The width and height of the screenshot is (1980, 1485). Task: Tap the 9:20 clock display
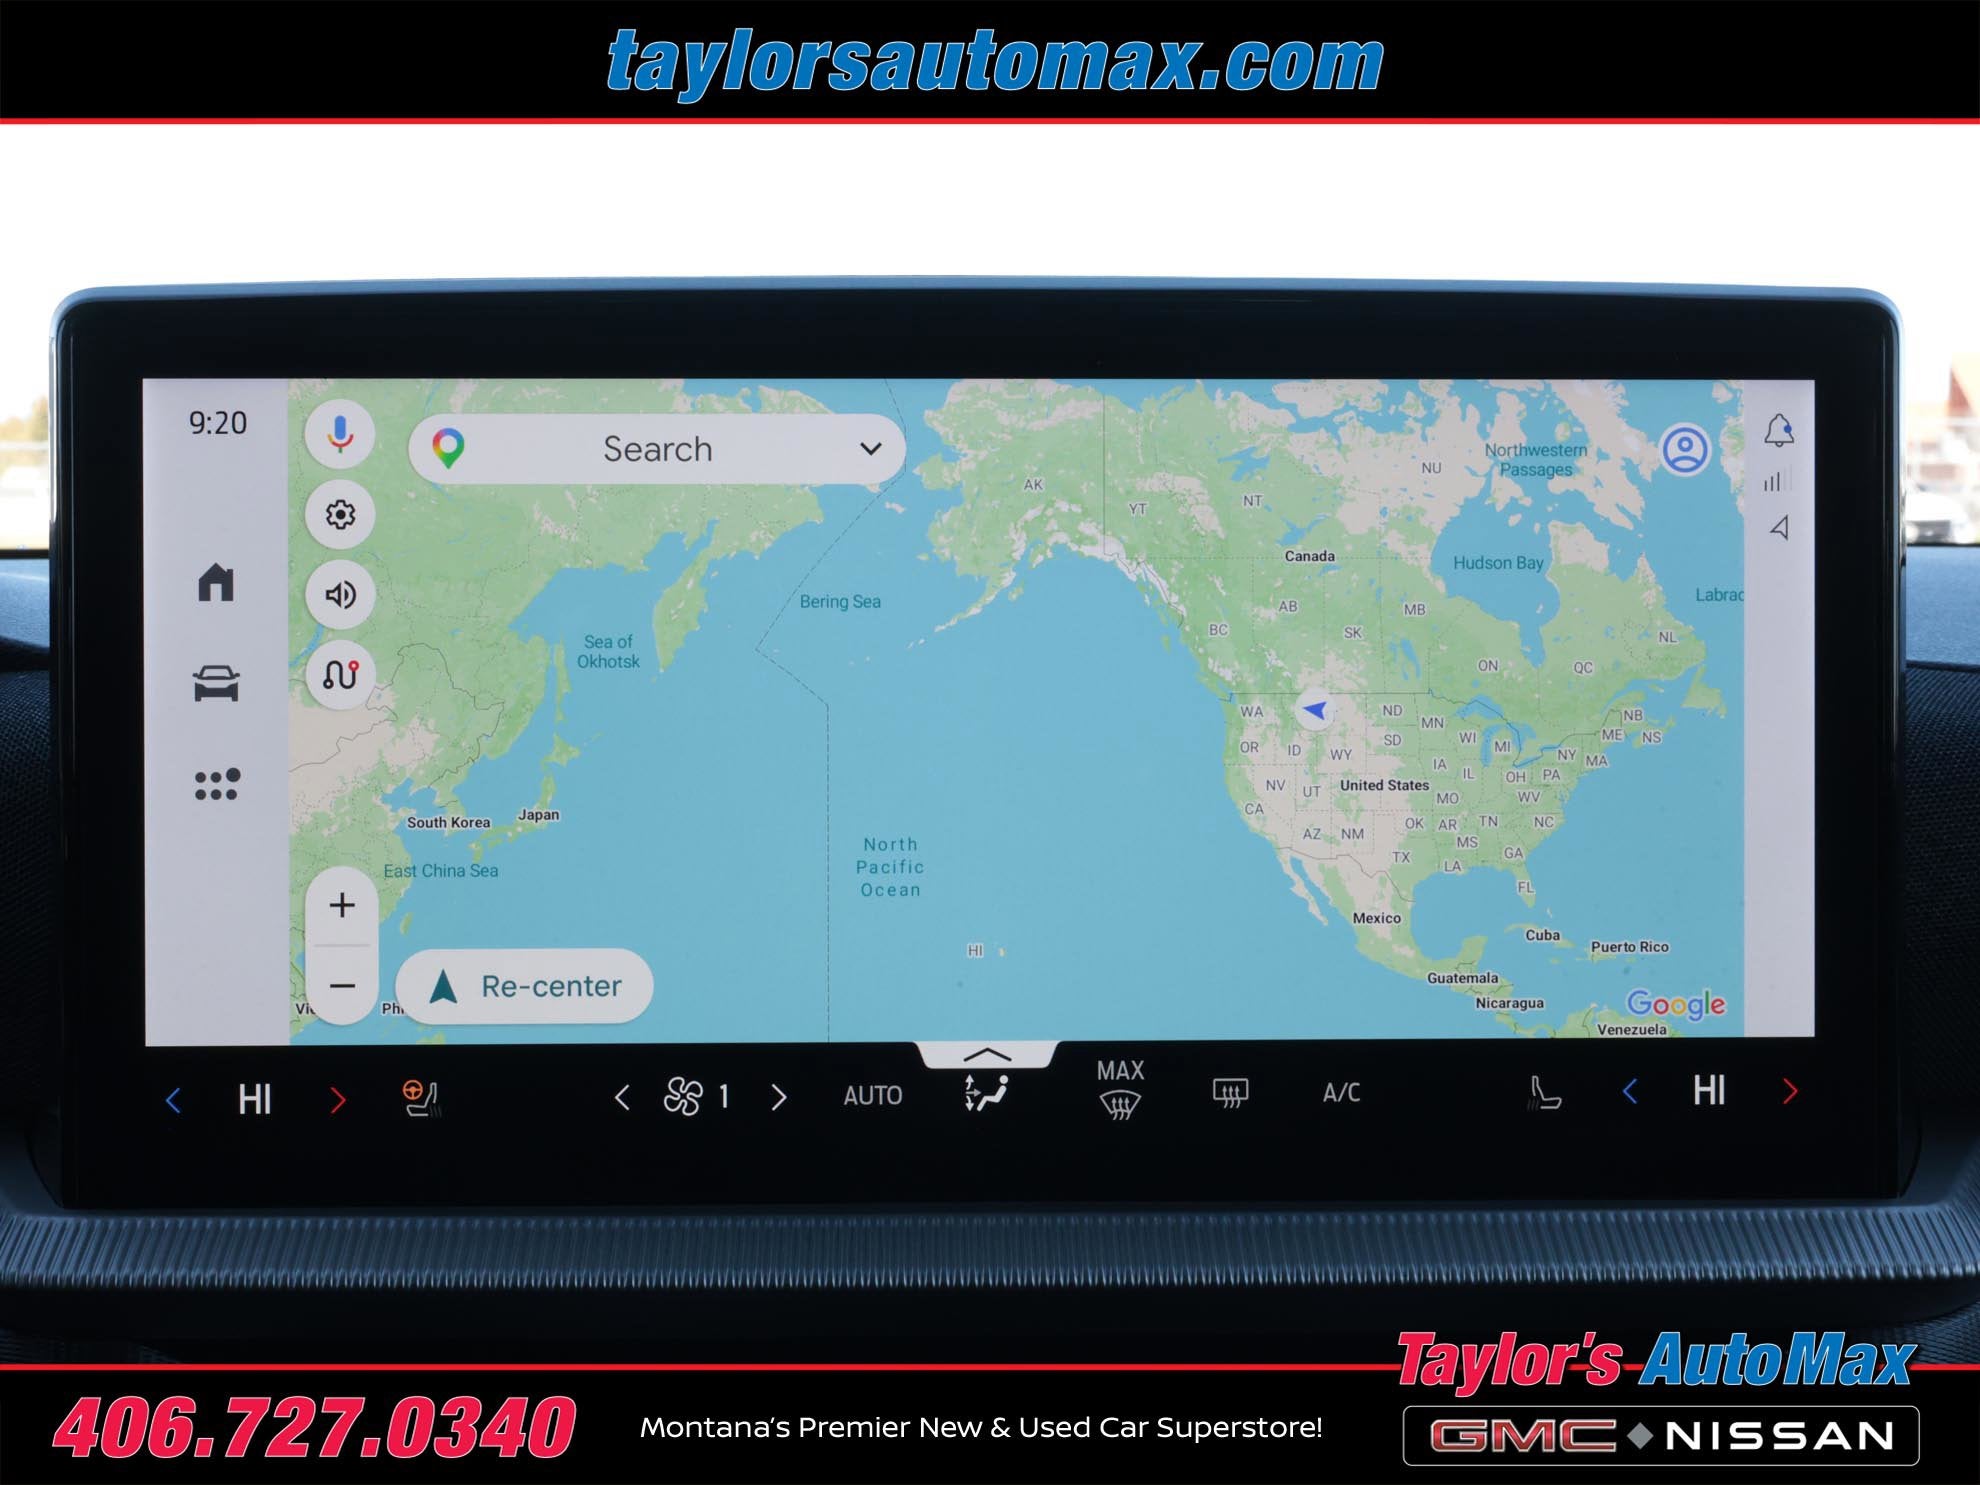pyautogui.click(x=218, y=423)
